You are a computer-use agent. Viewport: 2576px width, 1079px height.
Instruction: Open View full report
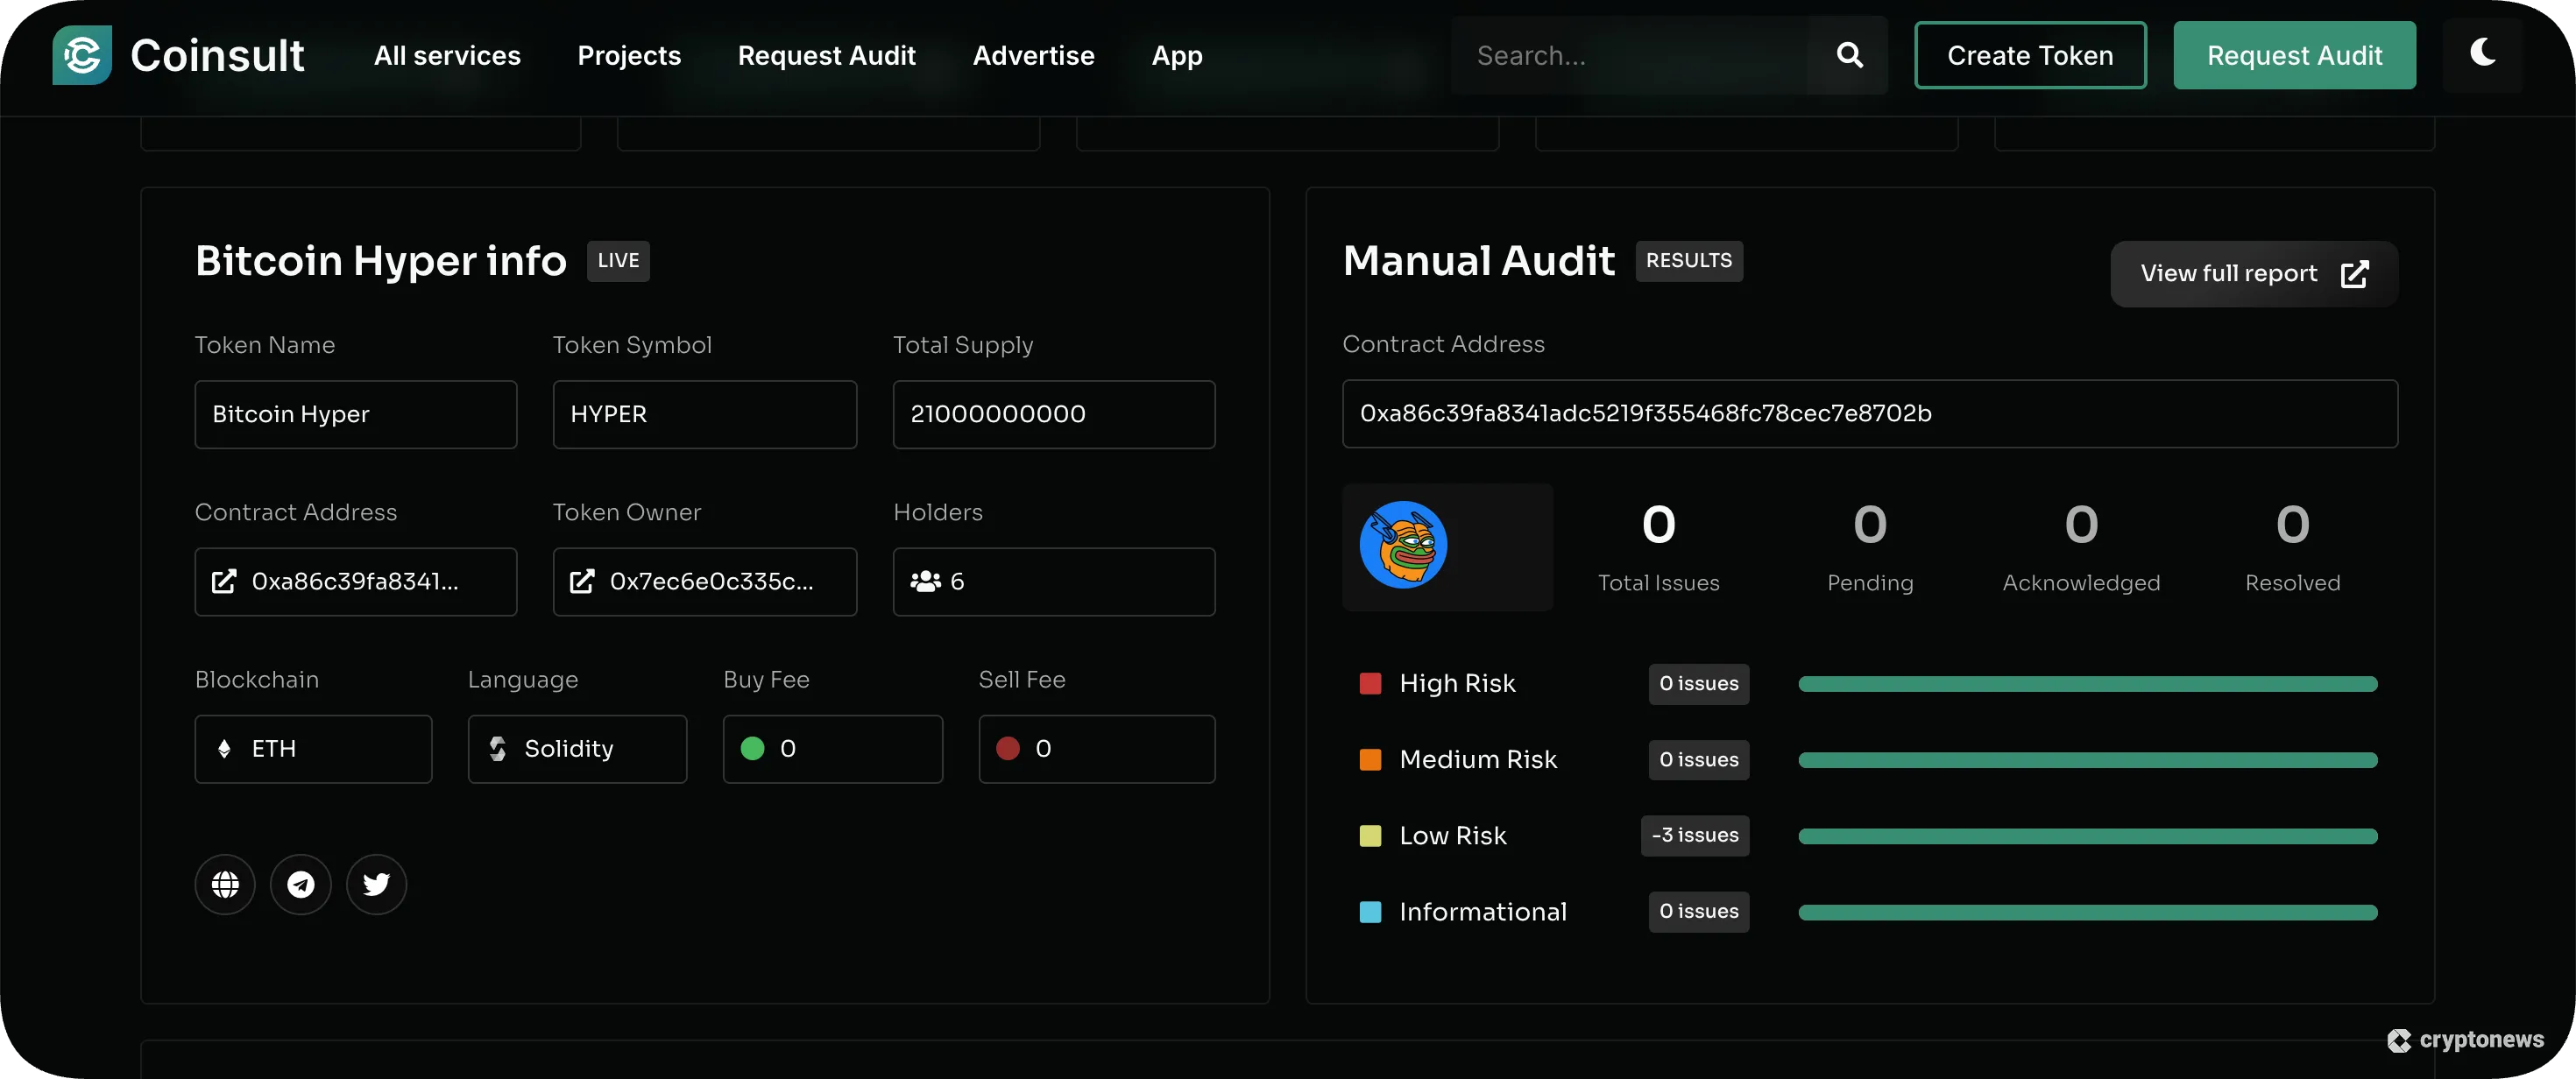pos(2253,273)
